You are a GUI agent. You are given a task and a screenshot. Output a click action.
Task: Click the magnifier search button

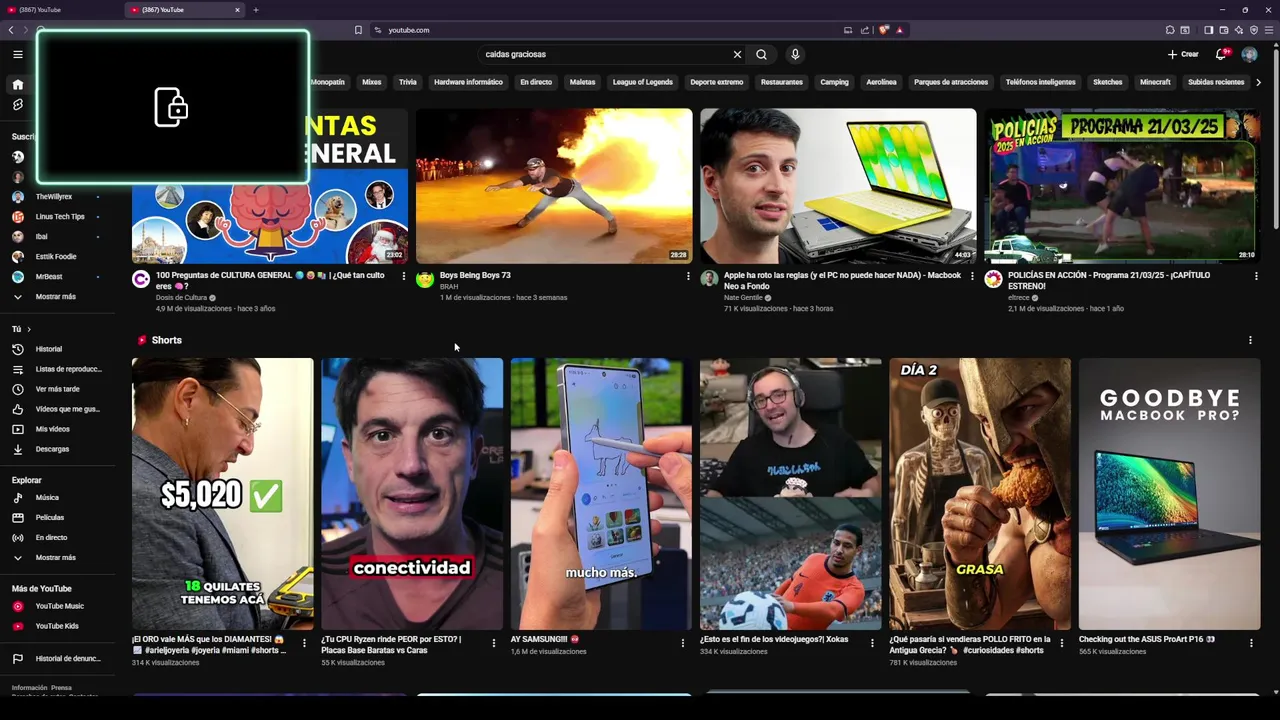761,54
